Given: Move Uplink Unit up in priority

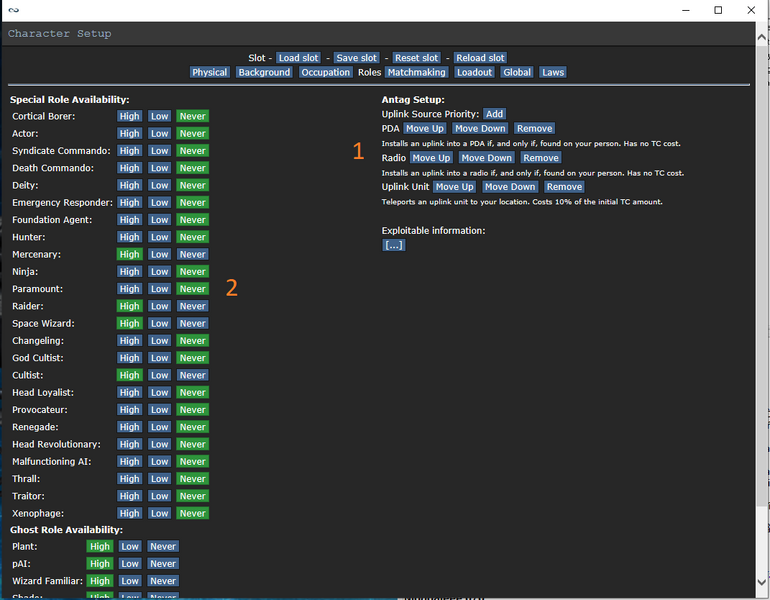Looking at the screenshot, I should pos(454,187).
